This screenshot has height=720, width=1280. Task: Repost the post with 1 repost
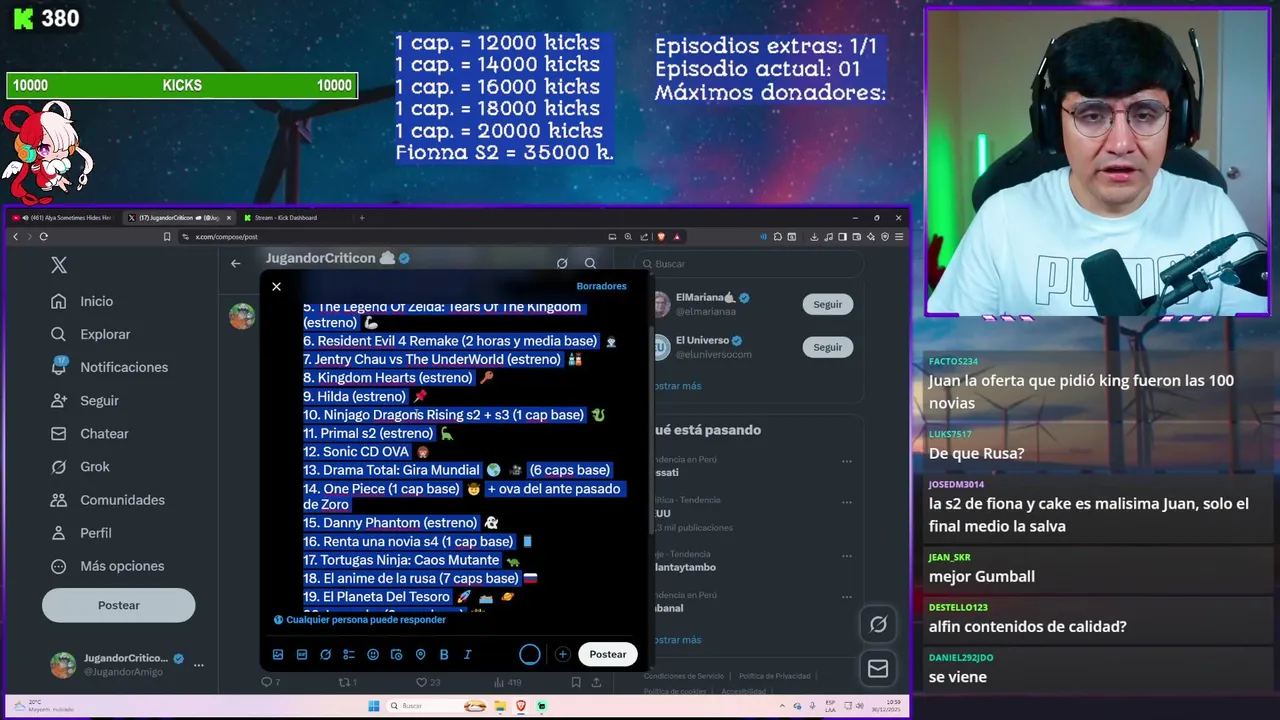click(x=348, y=682)
